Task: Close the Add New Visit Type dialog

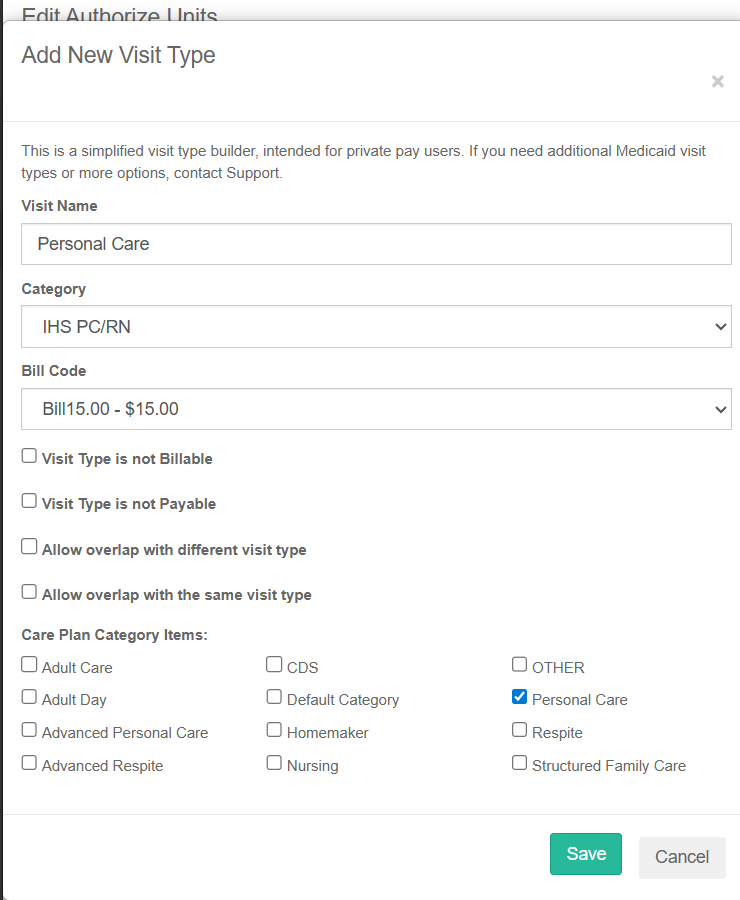Action: click(717, 82)
